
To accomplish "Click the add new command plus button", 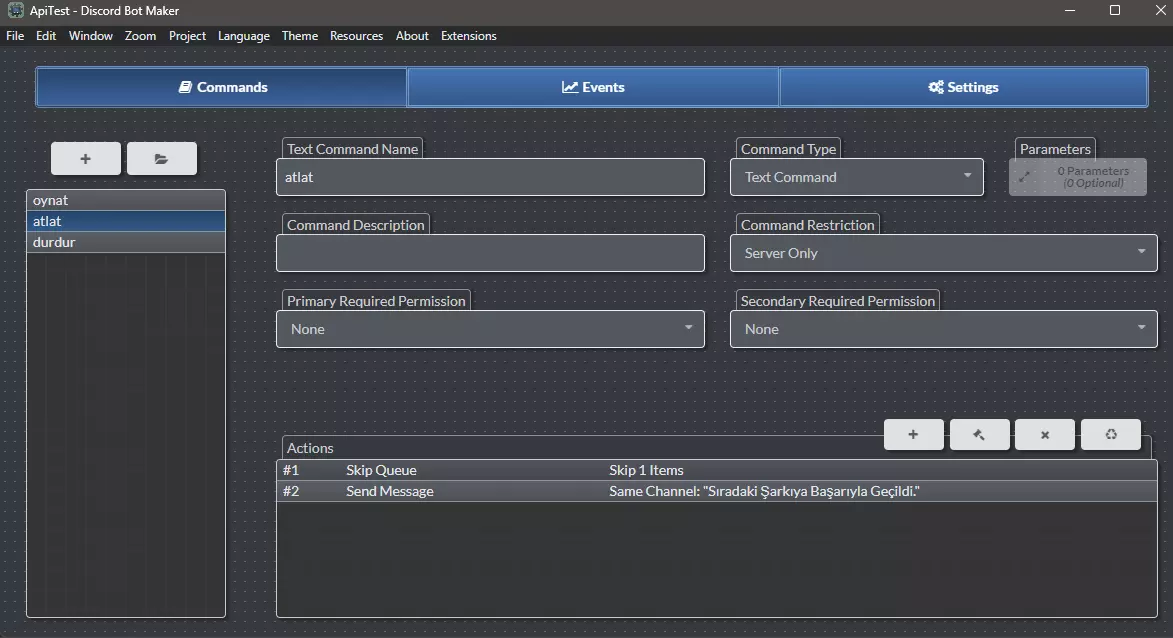I will pos(86,159).
